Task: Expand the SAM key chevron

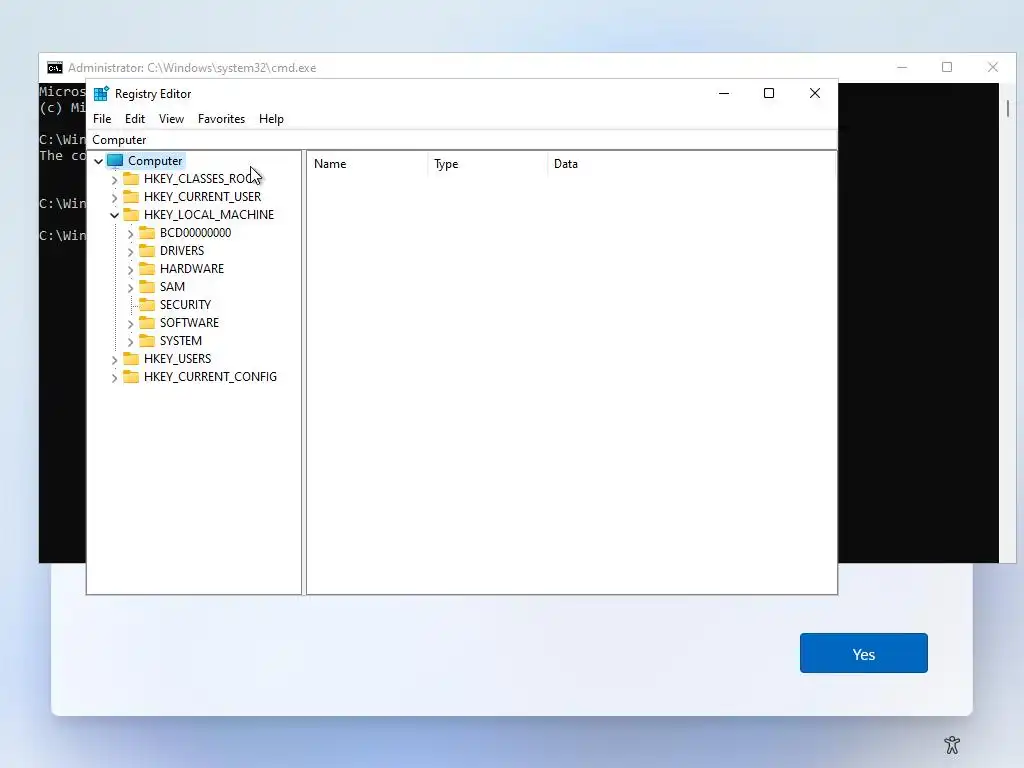Action: 130,287
